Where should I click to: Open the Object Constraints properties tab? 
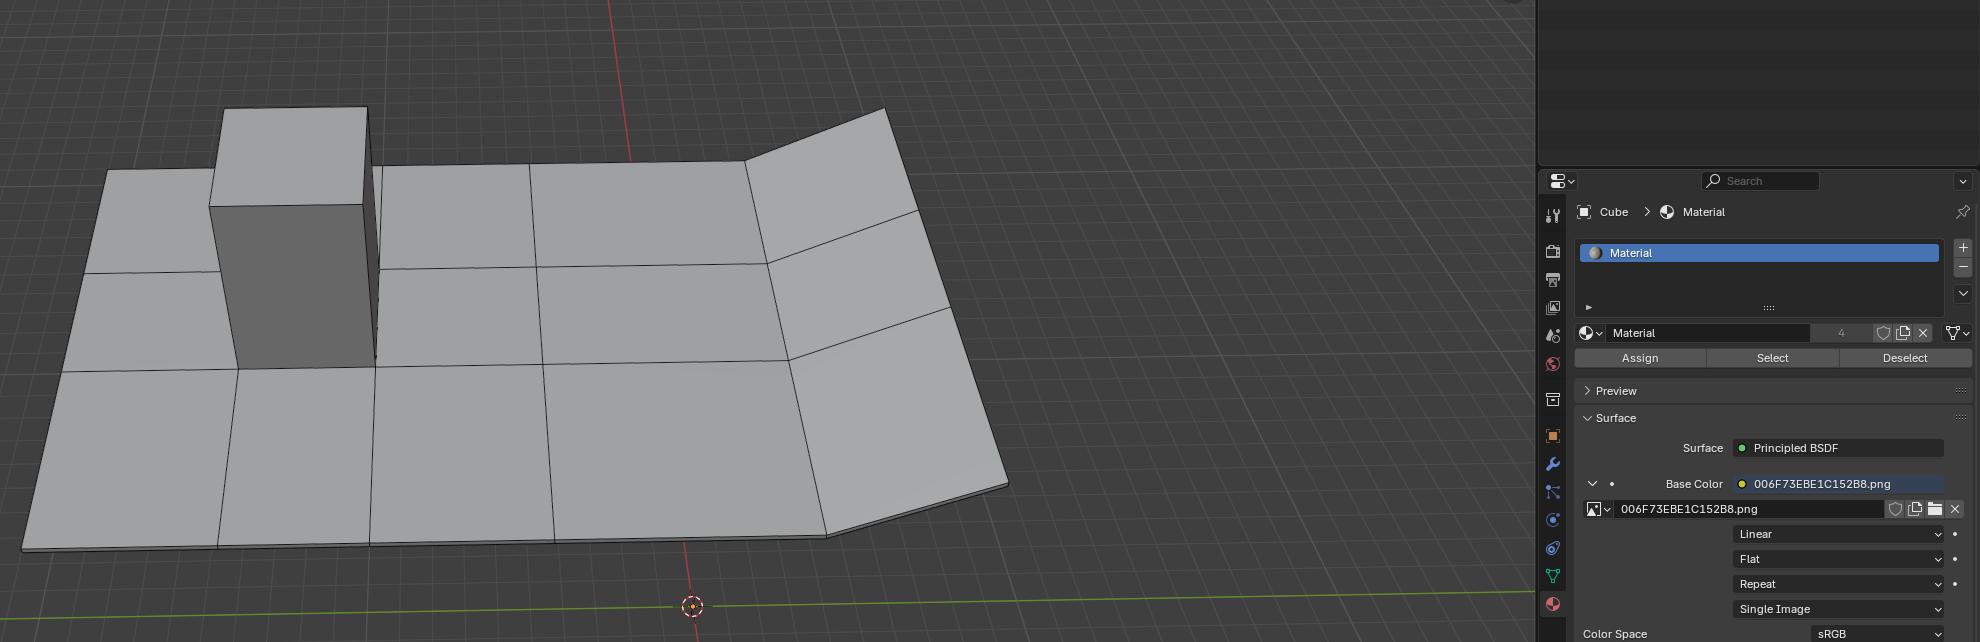1552,548
